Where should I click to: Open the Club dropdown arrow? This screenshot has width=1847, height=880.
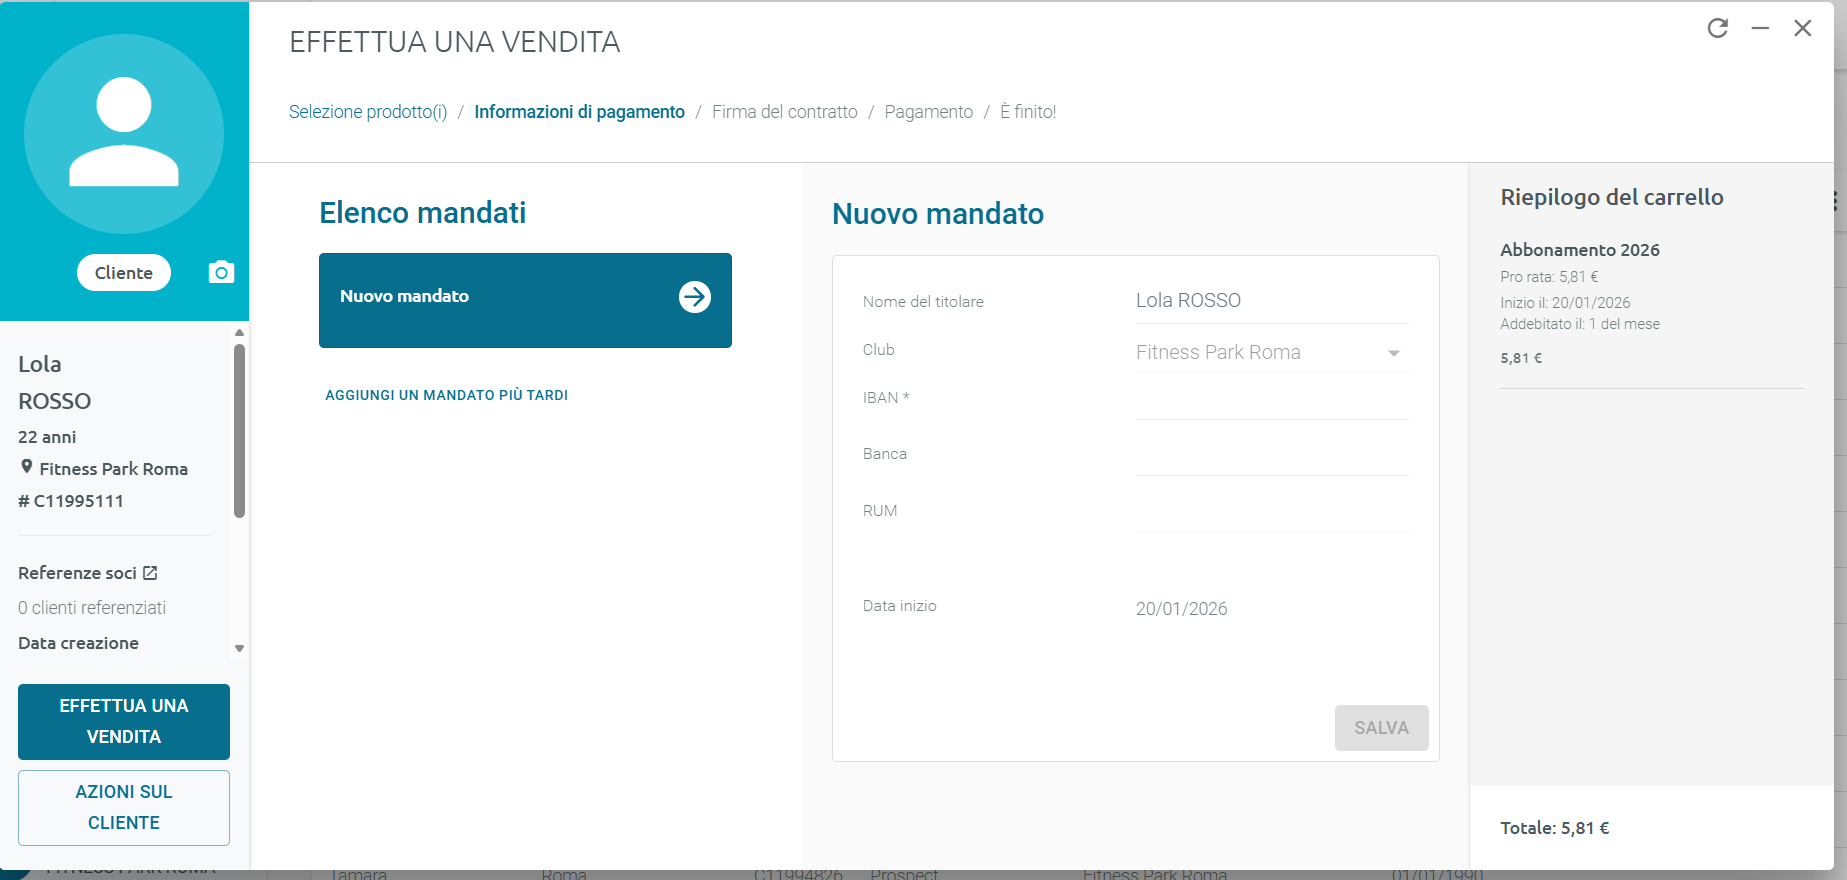click(1393, 353)
